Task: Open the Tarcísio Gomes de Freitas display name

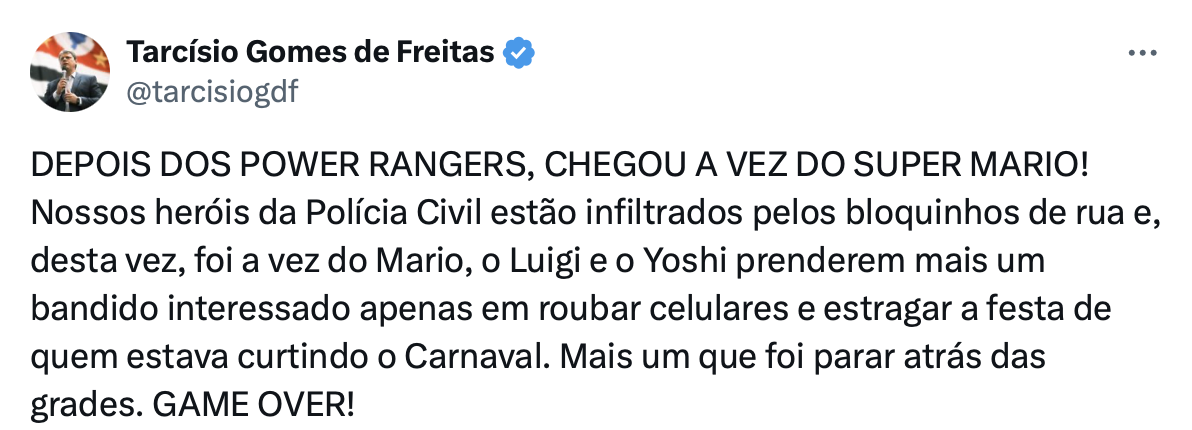Action: 310,53
